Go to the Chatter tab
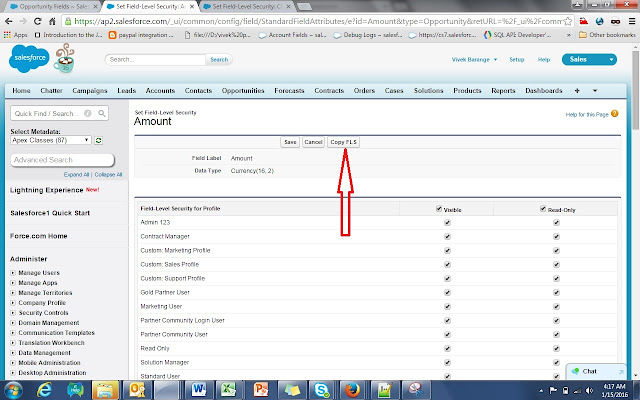This screenshot has height=400, width=640. point(51,91)
